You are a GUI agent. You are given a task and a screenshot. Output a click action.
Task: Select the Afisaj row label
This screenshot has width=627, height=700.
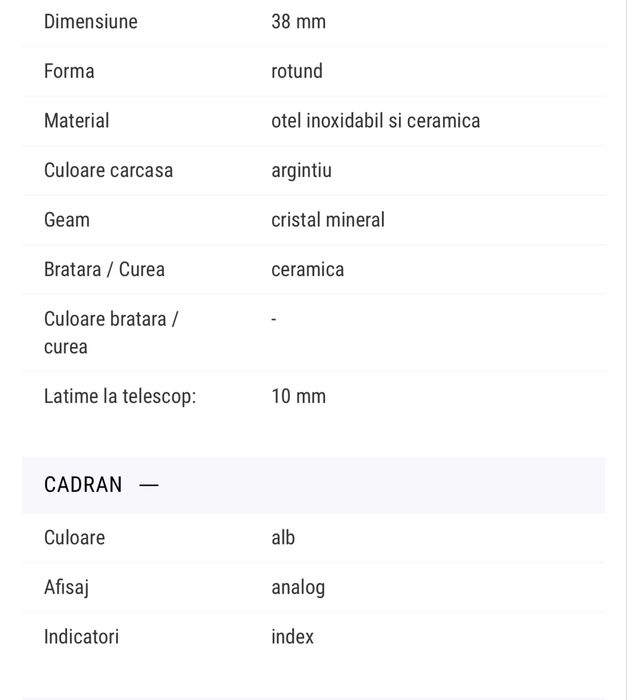point(66,587)
